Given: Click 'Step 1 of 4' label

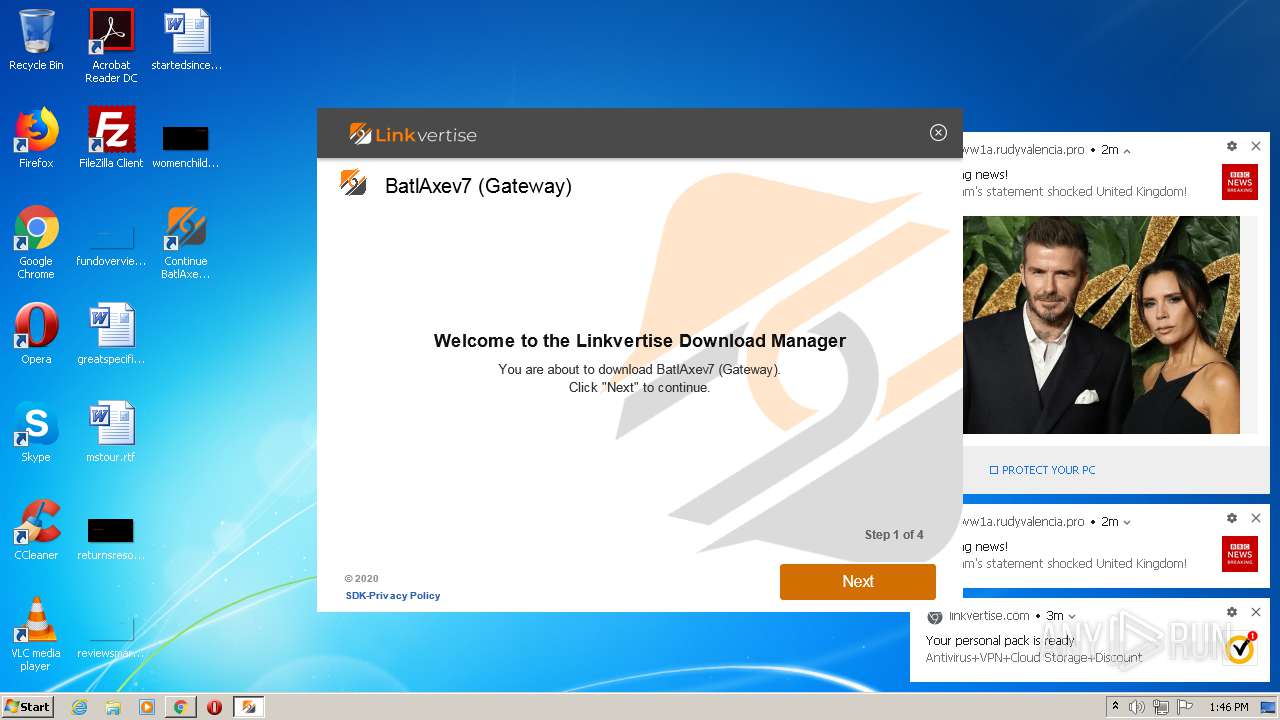Looking at the screenshot, I should tap(894, 535).
